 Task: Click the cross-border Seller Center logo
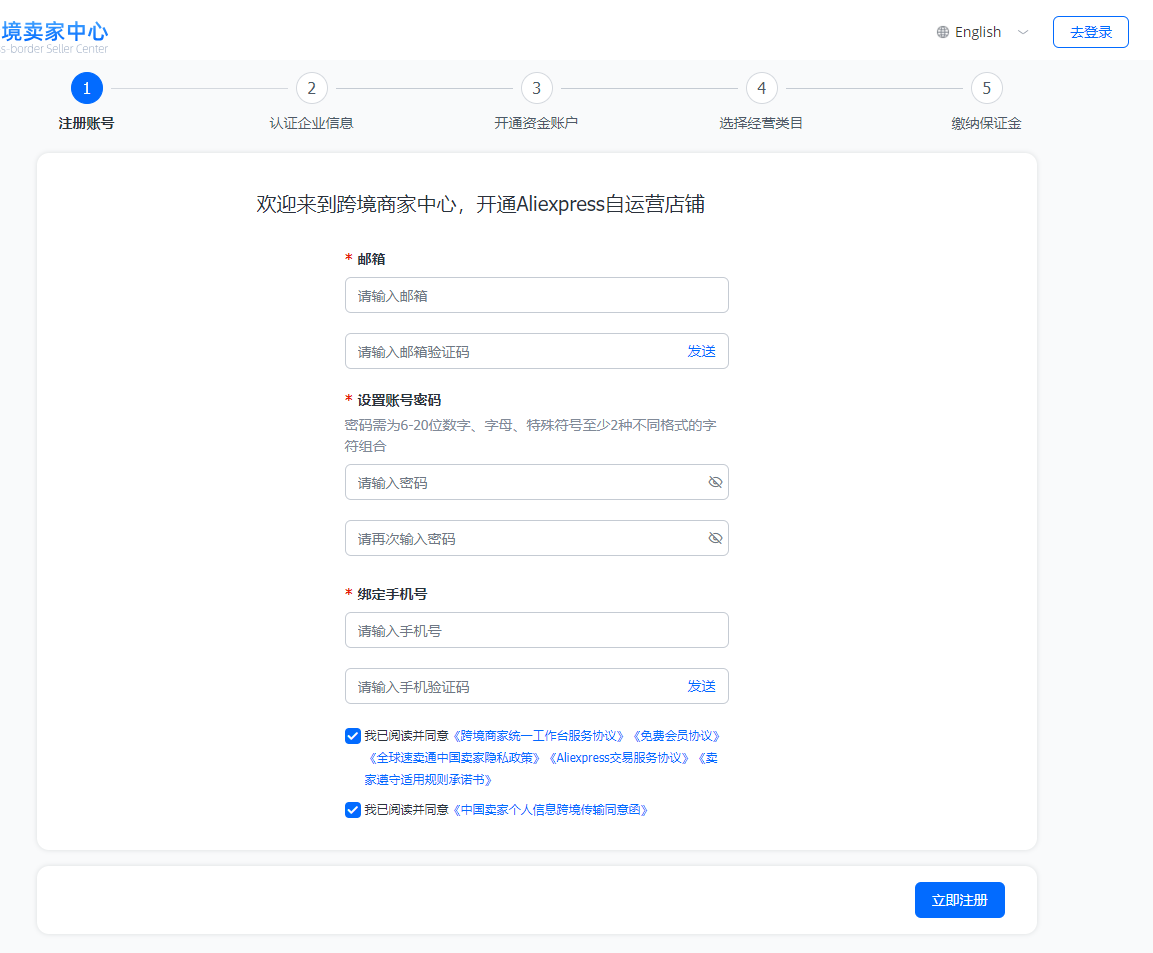click(54, 37)
